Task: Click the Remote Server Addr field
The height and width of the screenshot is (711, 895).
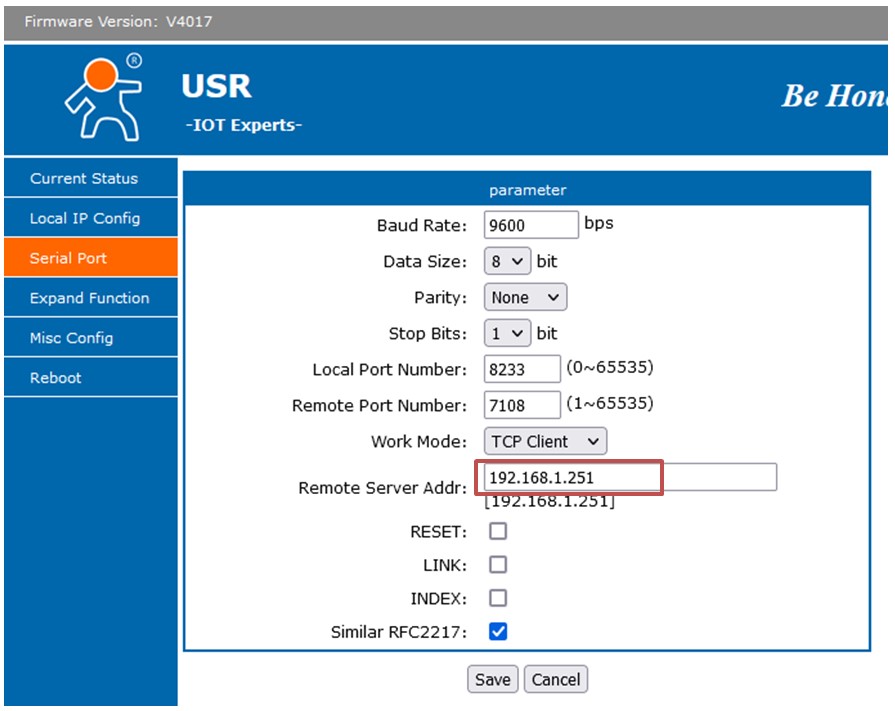Action: pyautogui.click(x=630, y=477)
